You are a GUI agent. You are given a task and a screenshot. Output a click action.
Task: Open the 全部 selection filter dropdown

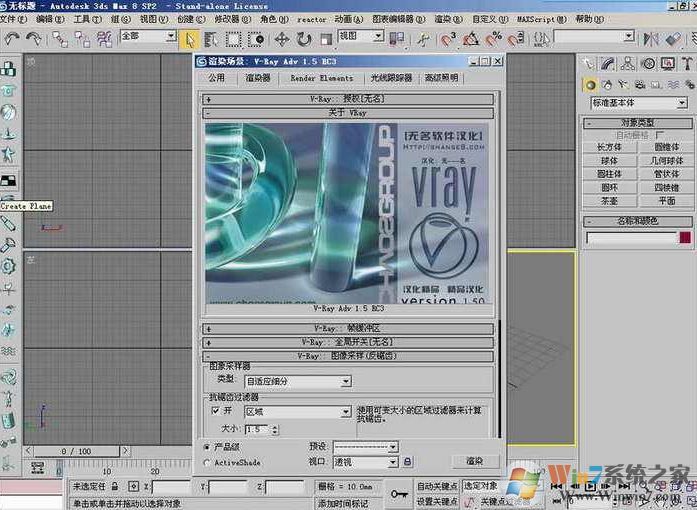148,36
